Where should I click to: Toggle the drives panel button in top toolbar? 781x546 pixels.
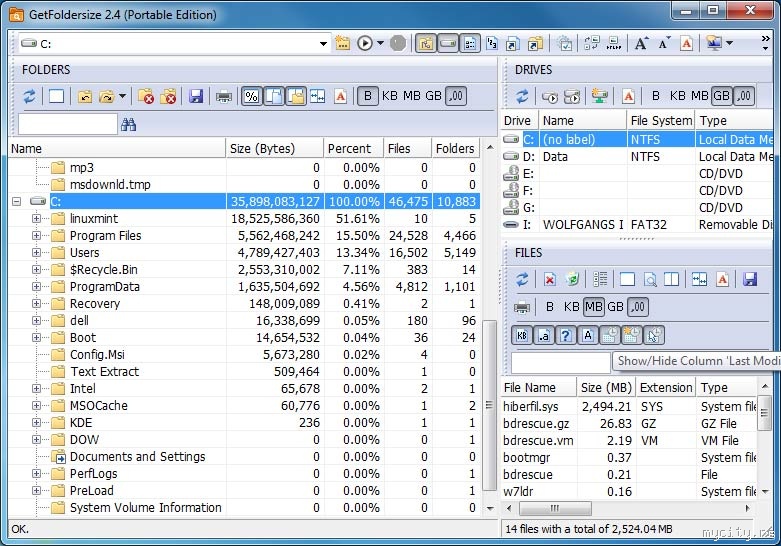(448, 43)
